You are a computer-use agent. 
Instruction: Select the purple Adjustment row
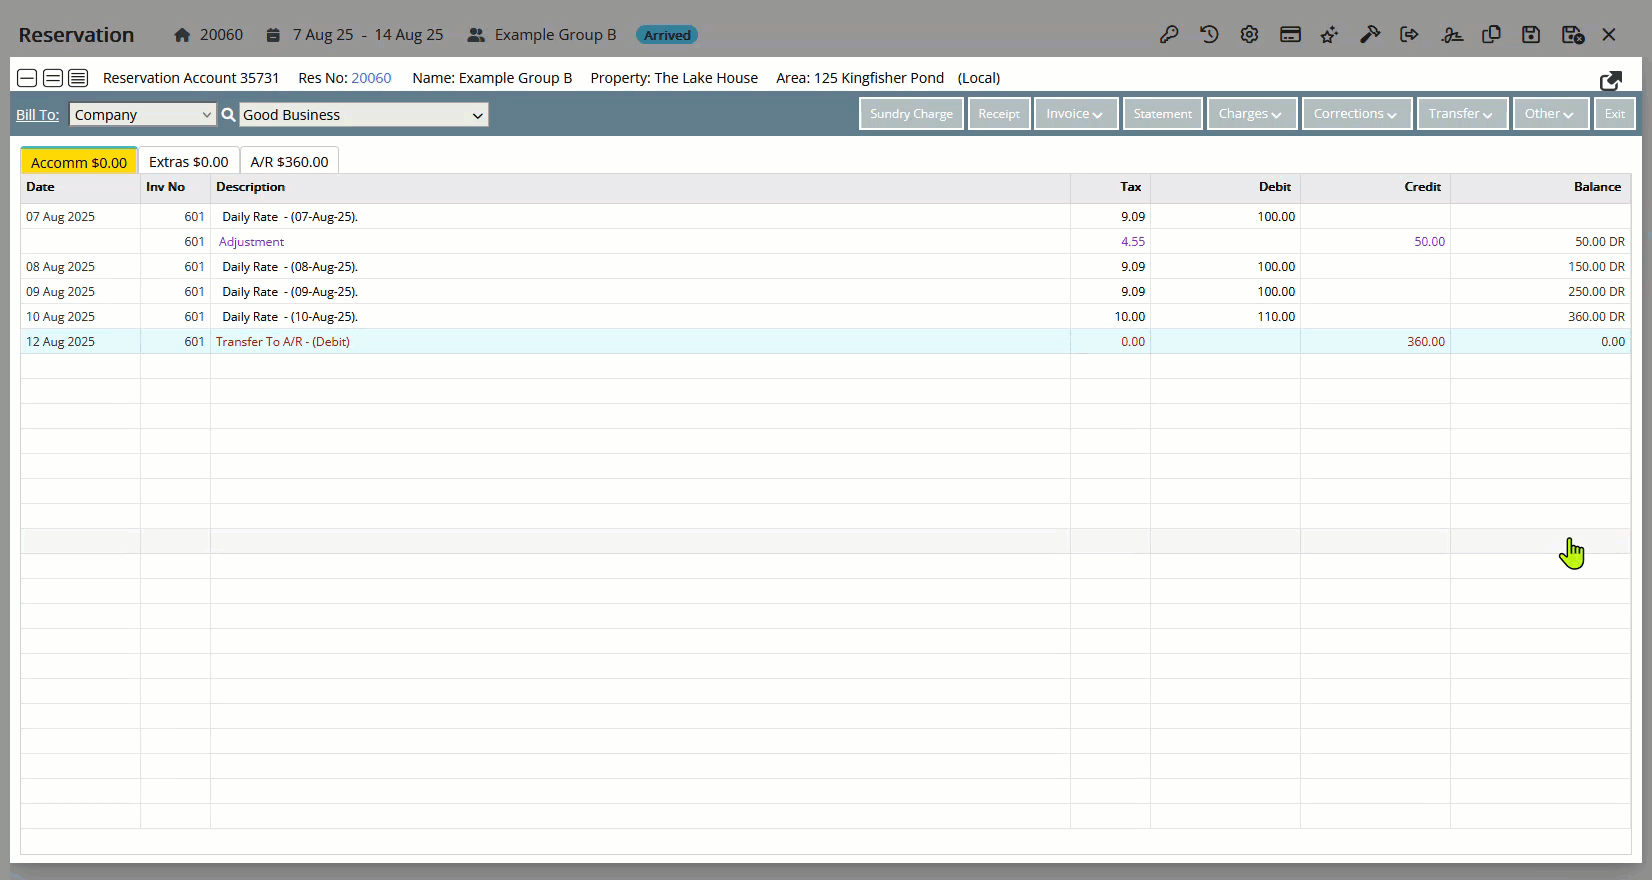(825, 241)
